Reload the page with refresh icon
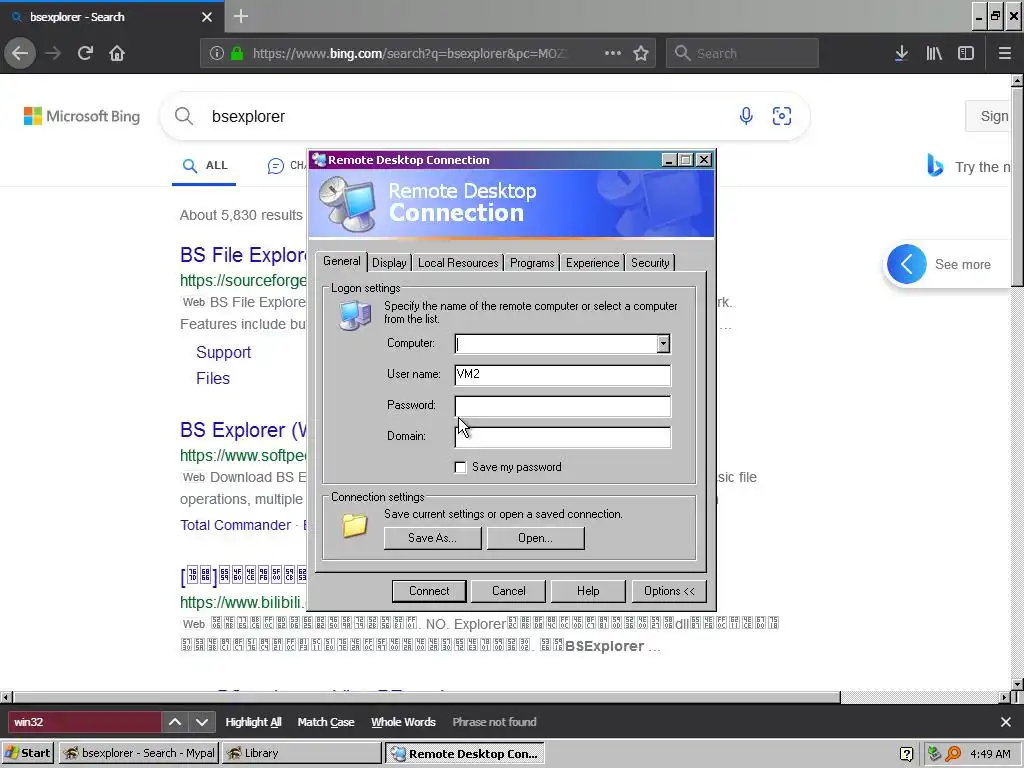This screenshot has width=1024, height=768. point(85,53)
